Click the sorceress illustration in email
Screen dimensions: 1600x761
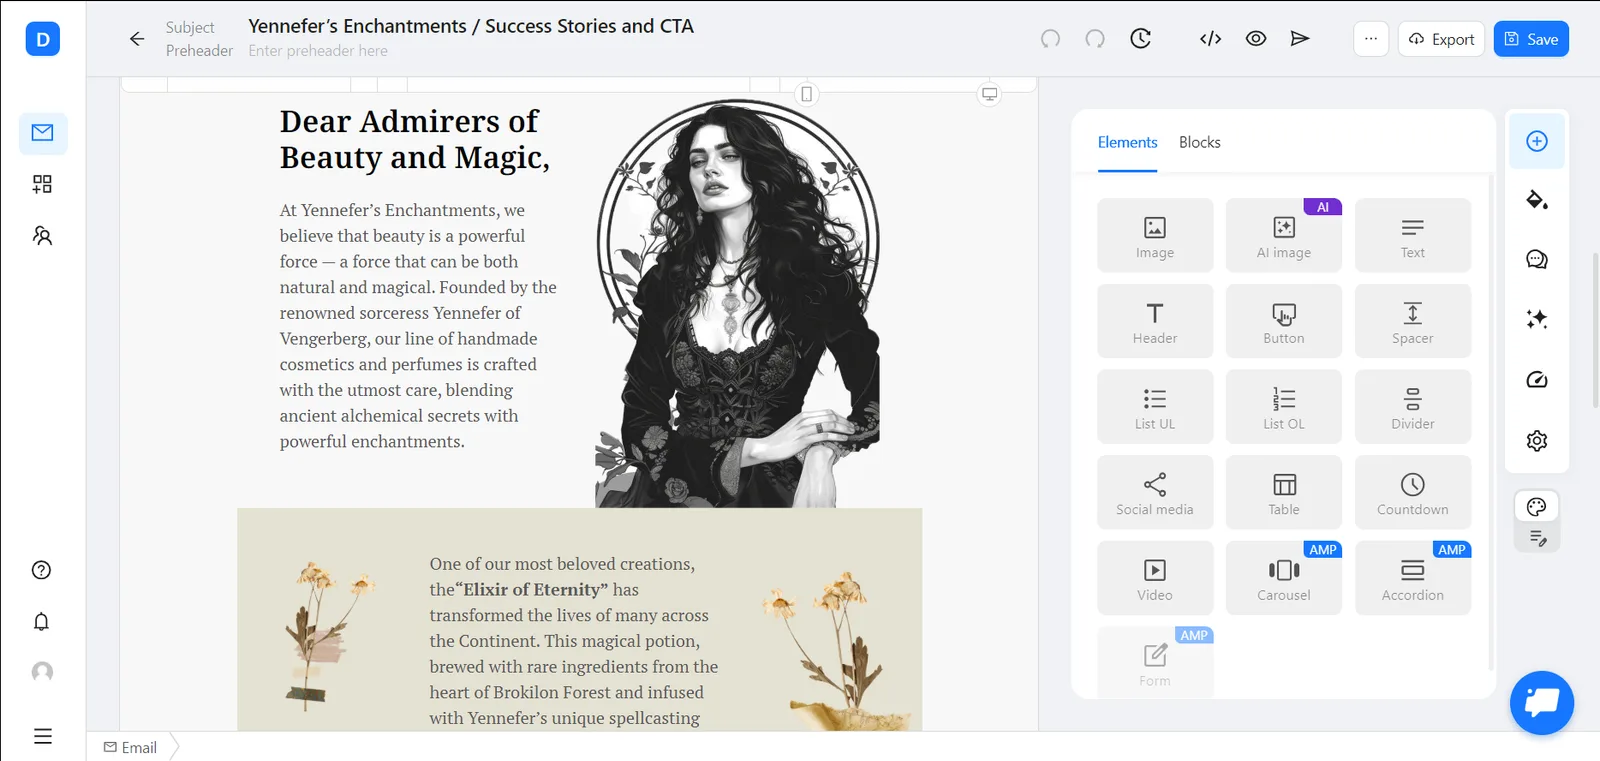click(x=737, y=303)
